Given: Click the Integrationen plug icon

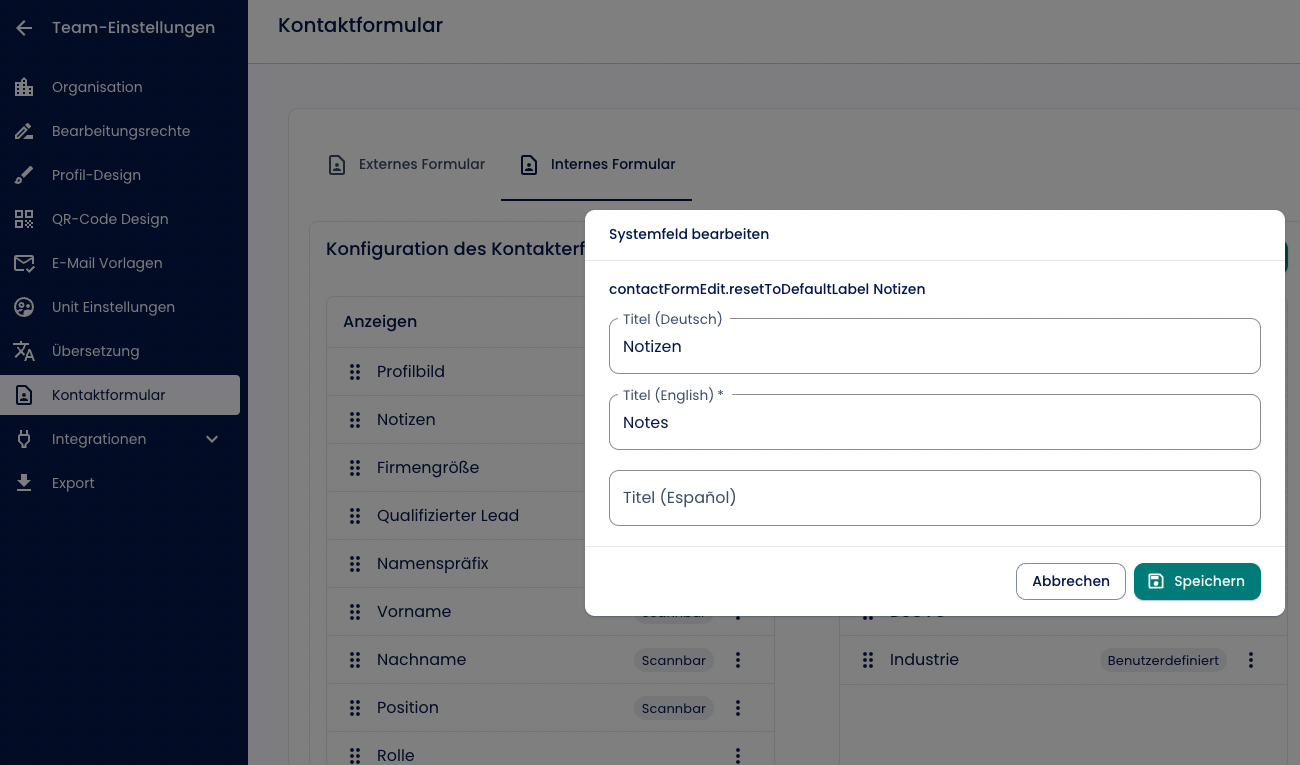Looking at the screenshot, I should pos(24,439).
